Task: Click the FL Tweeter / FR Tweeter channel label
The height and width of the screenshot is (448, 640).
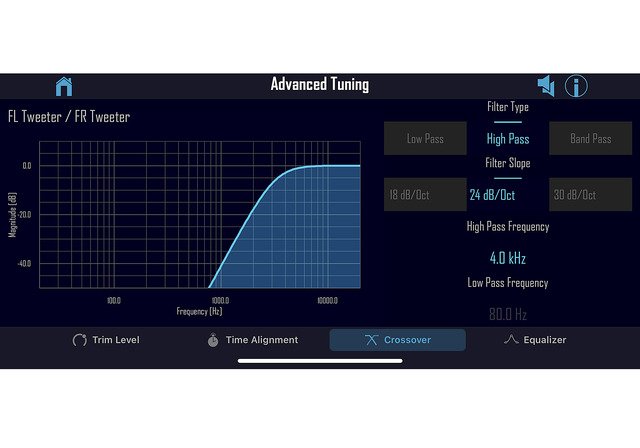Action: pyautogui.click(x=69, y=117)
